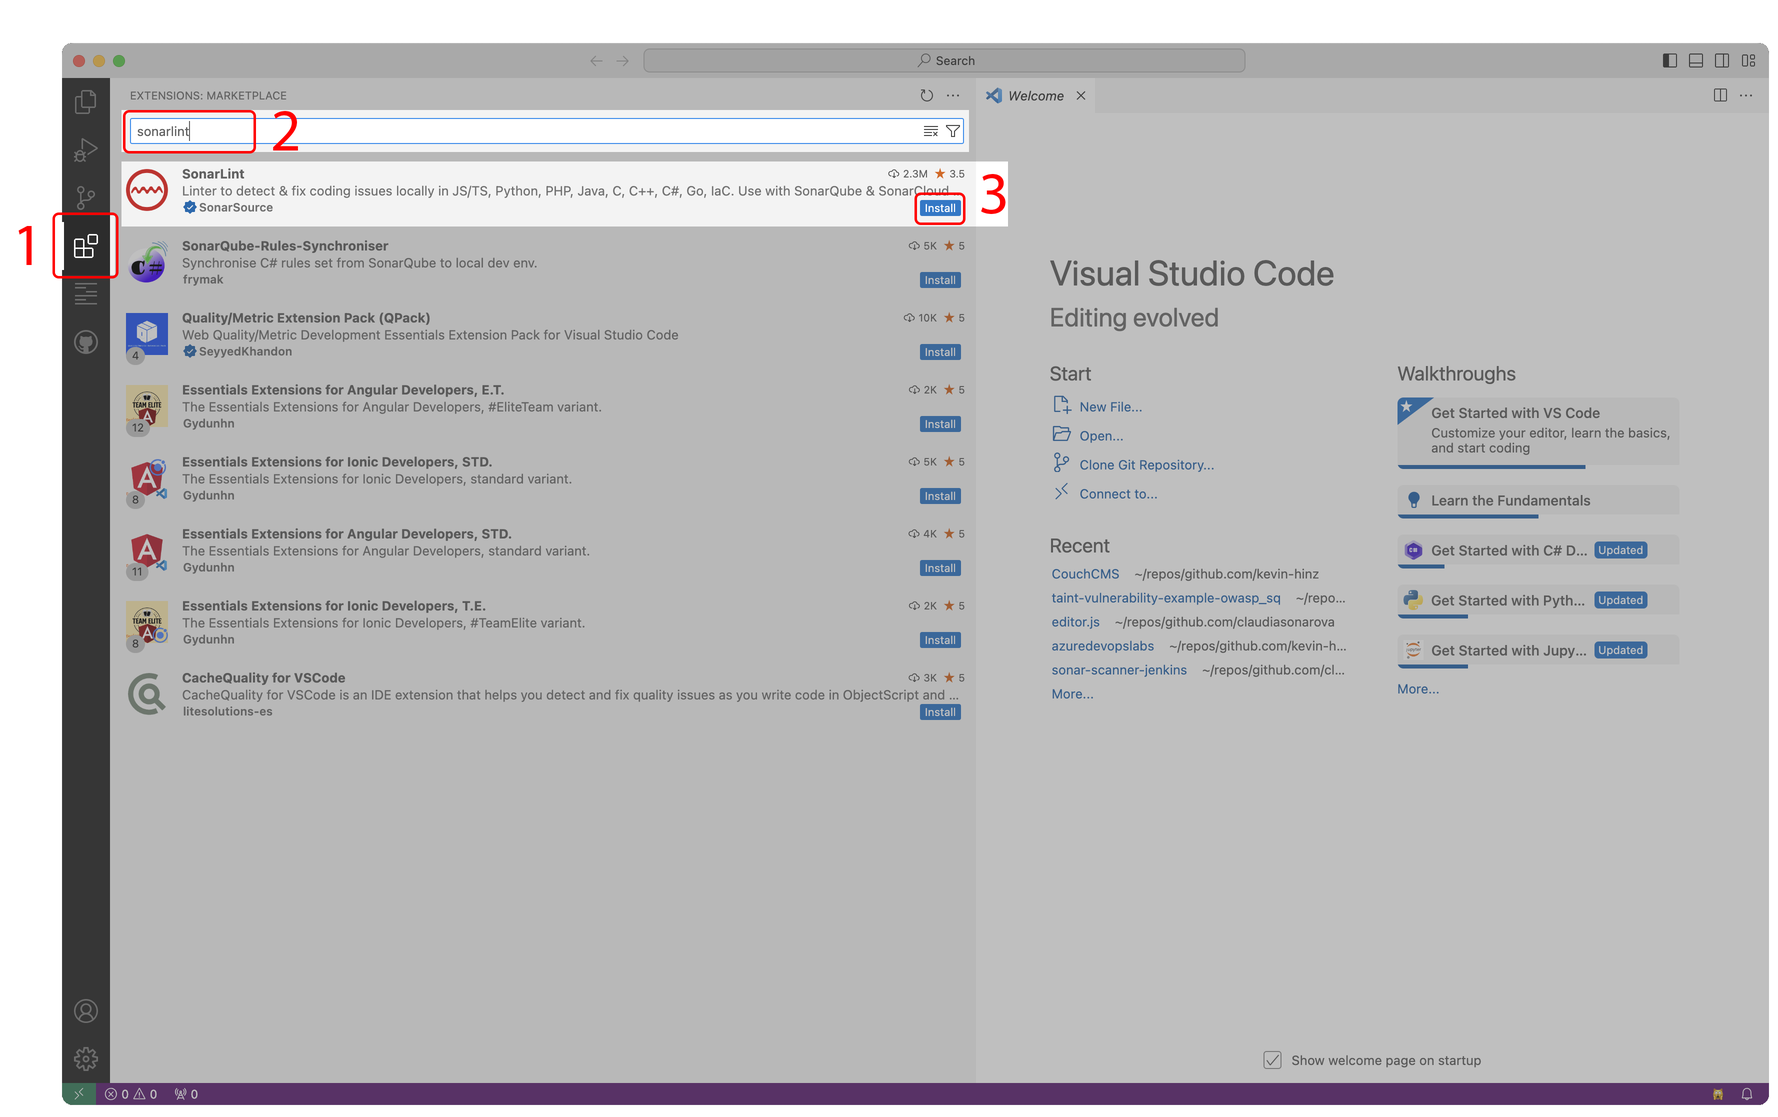Install SonarQube-Rules-Synchroniser extension
Screen dimensions: 1778x1117
pyautogui.click(x=940, y=280)
